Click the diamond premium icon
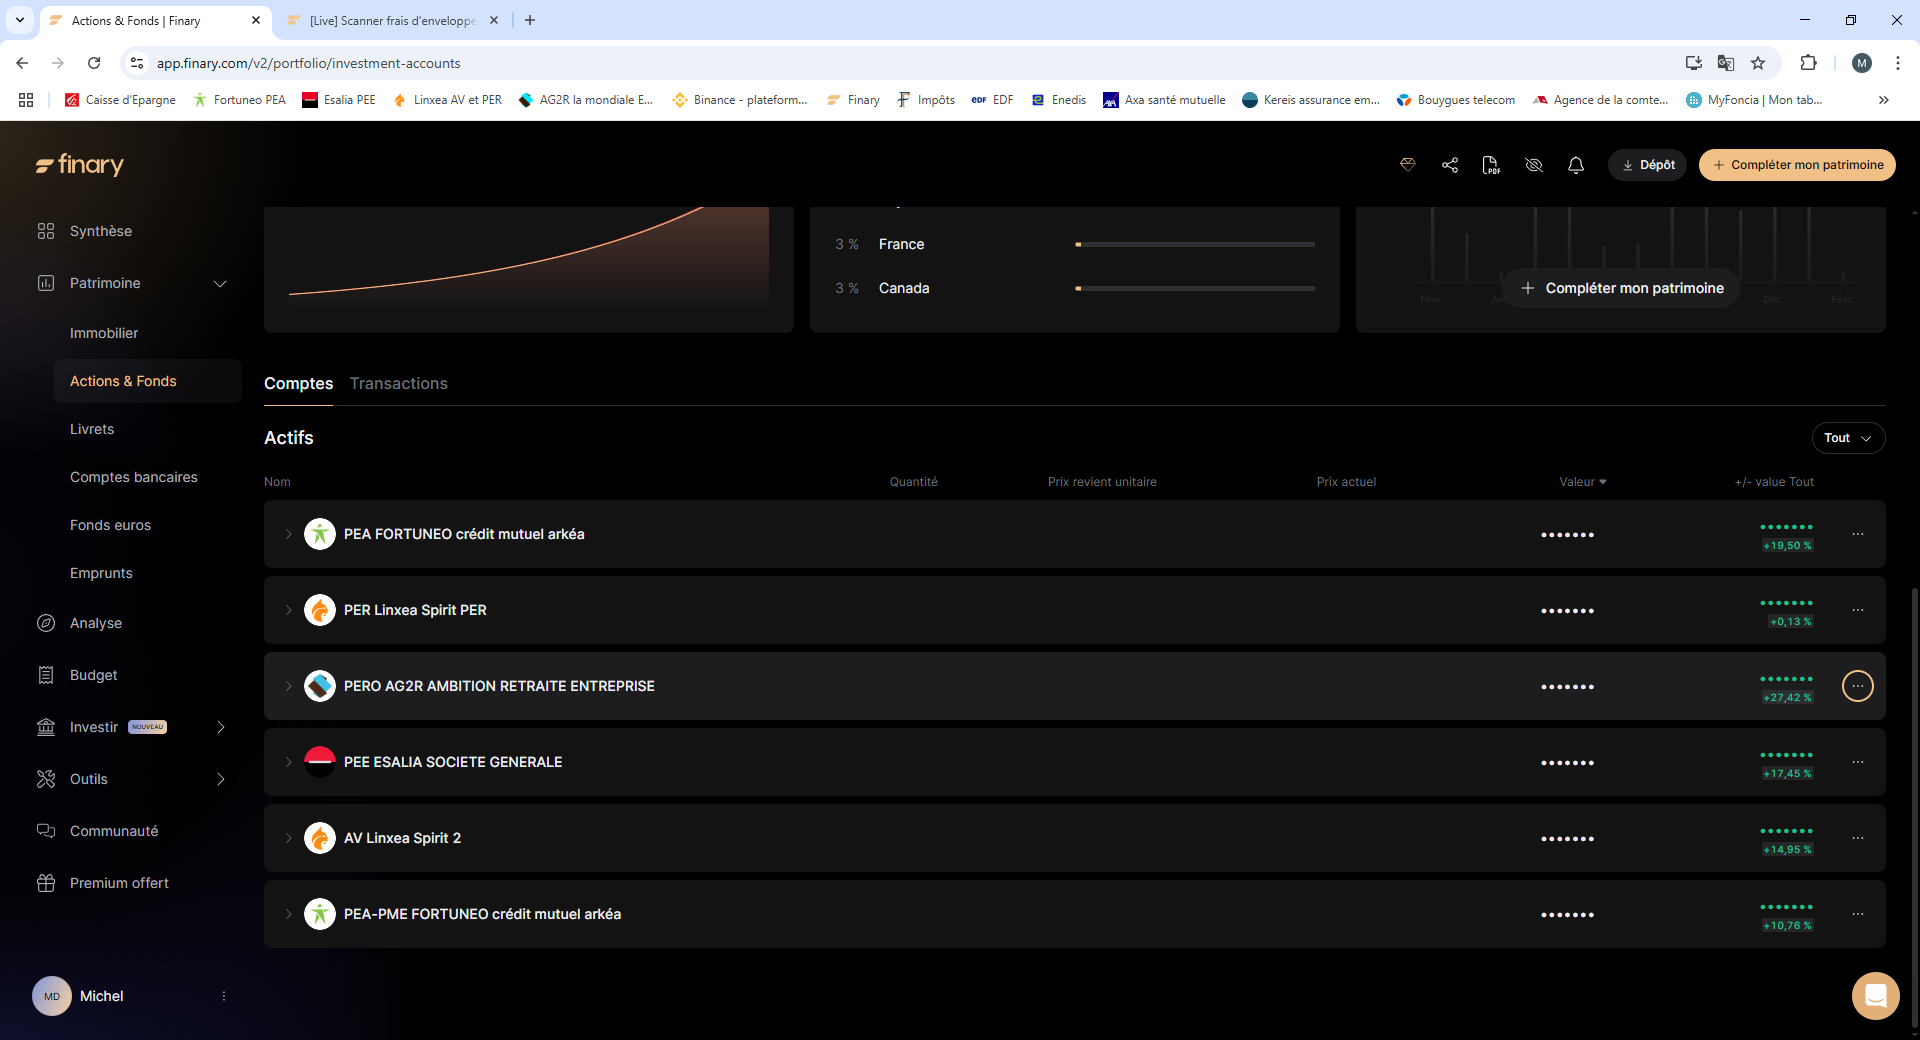The height and width of the screenshot is (1040, 1920). (x=1407, y=165)
